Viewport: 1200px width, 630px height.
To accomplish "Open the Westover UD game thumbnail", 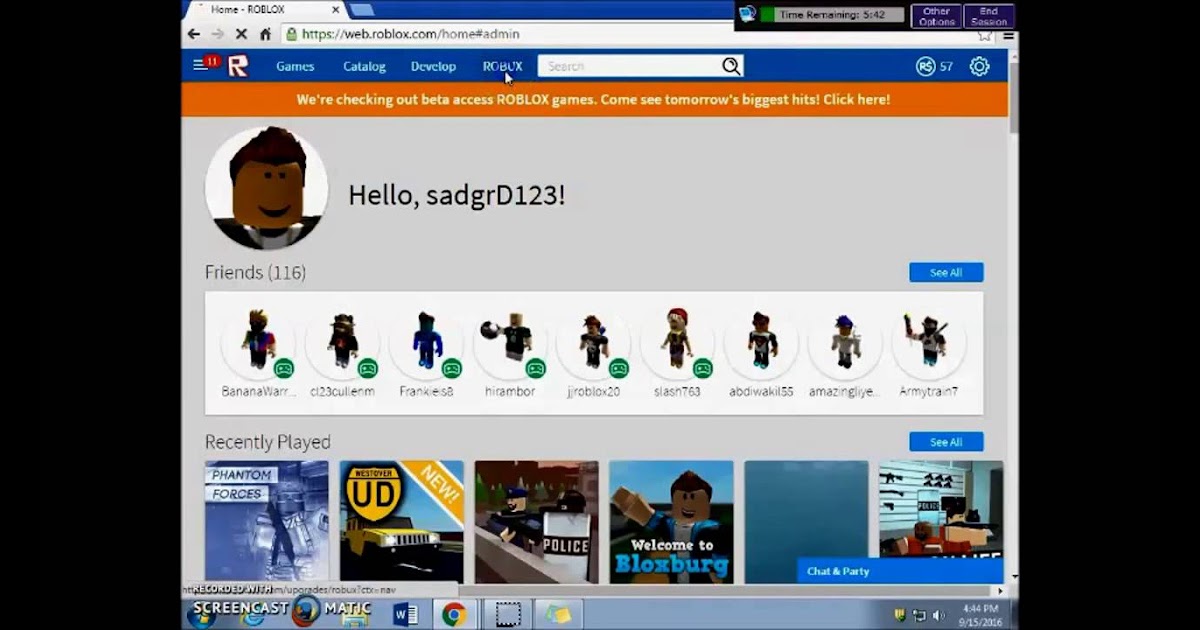I will click(x=402, y=522).
